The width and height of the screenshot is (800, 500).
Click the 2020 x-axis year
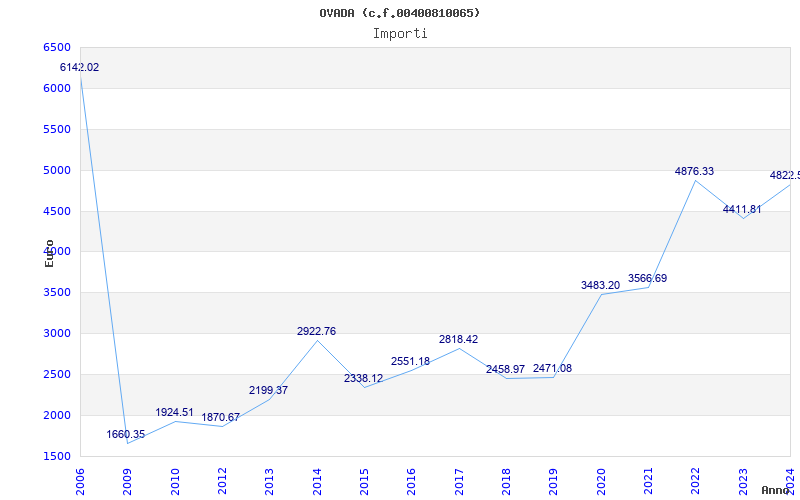601,481
